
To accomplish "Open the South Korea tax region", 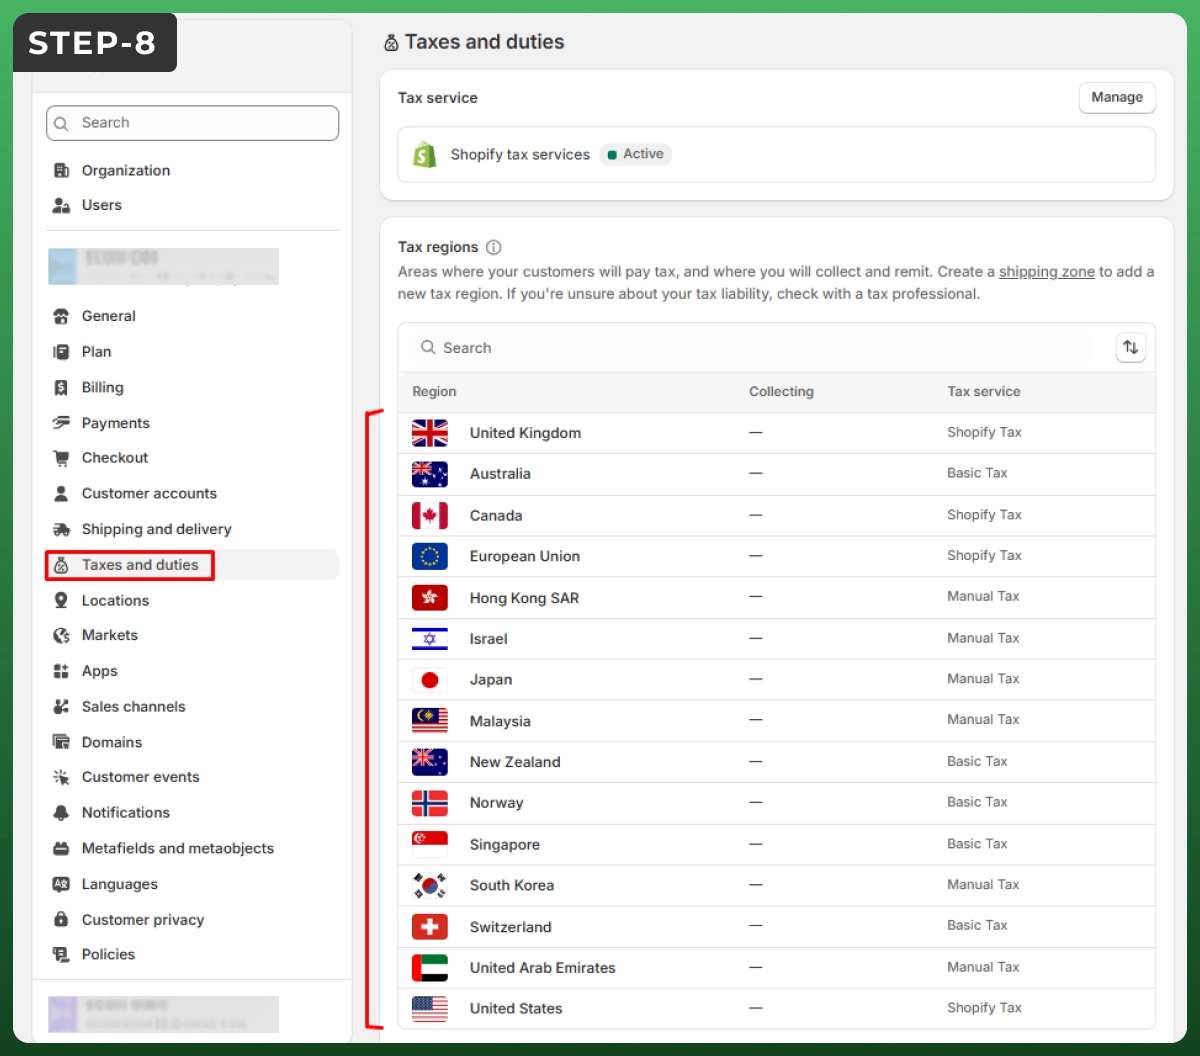I will (777, 886).
